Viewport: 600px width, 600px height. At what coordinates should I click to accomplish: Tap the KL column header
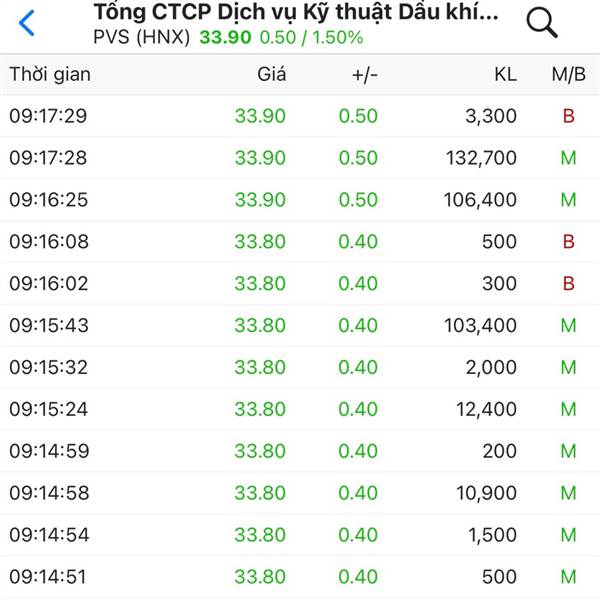505,74
